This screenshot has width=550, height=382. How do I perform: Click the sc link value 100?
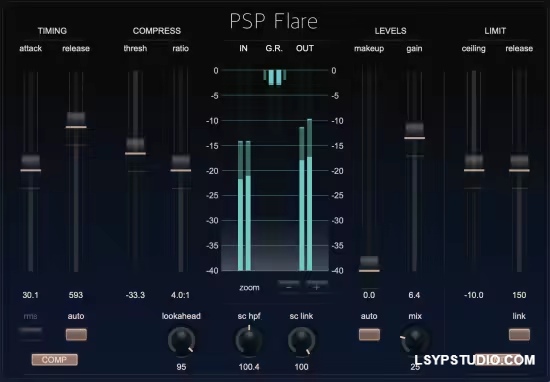301,367
